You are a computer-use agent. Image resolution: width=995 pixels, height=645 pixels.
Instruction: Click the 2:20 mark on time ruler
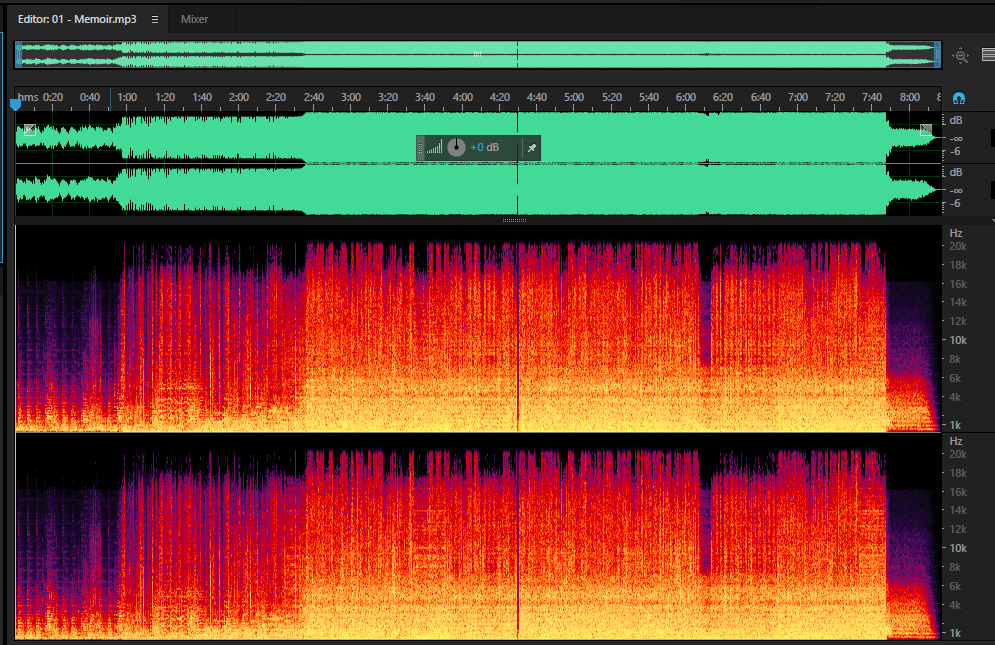pos(275,97)
